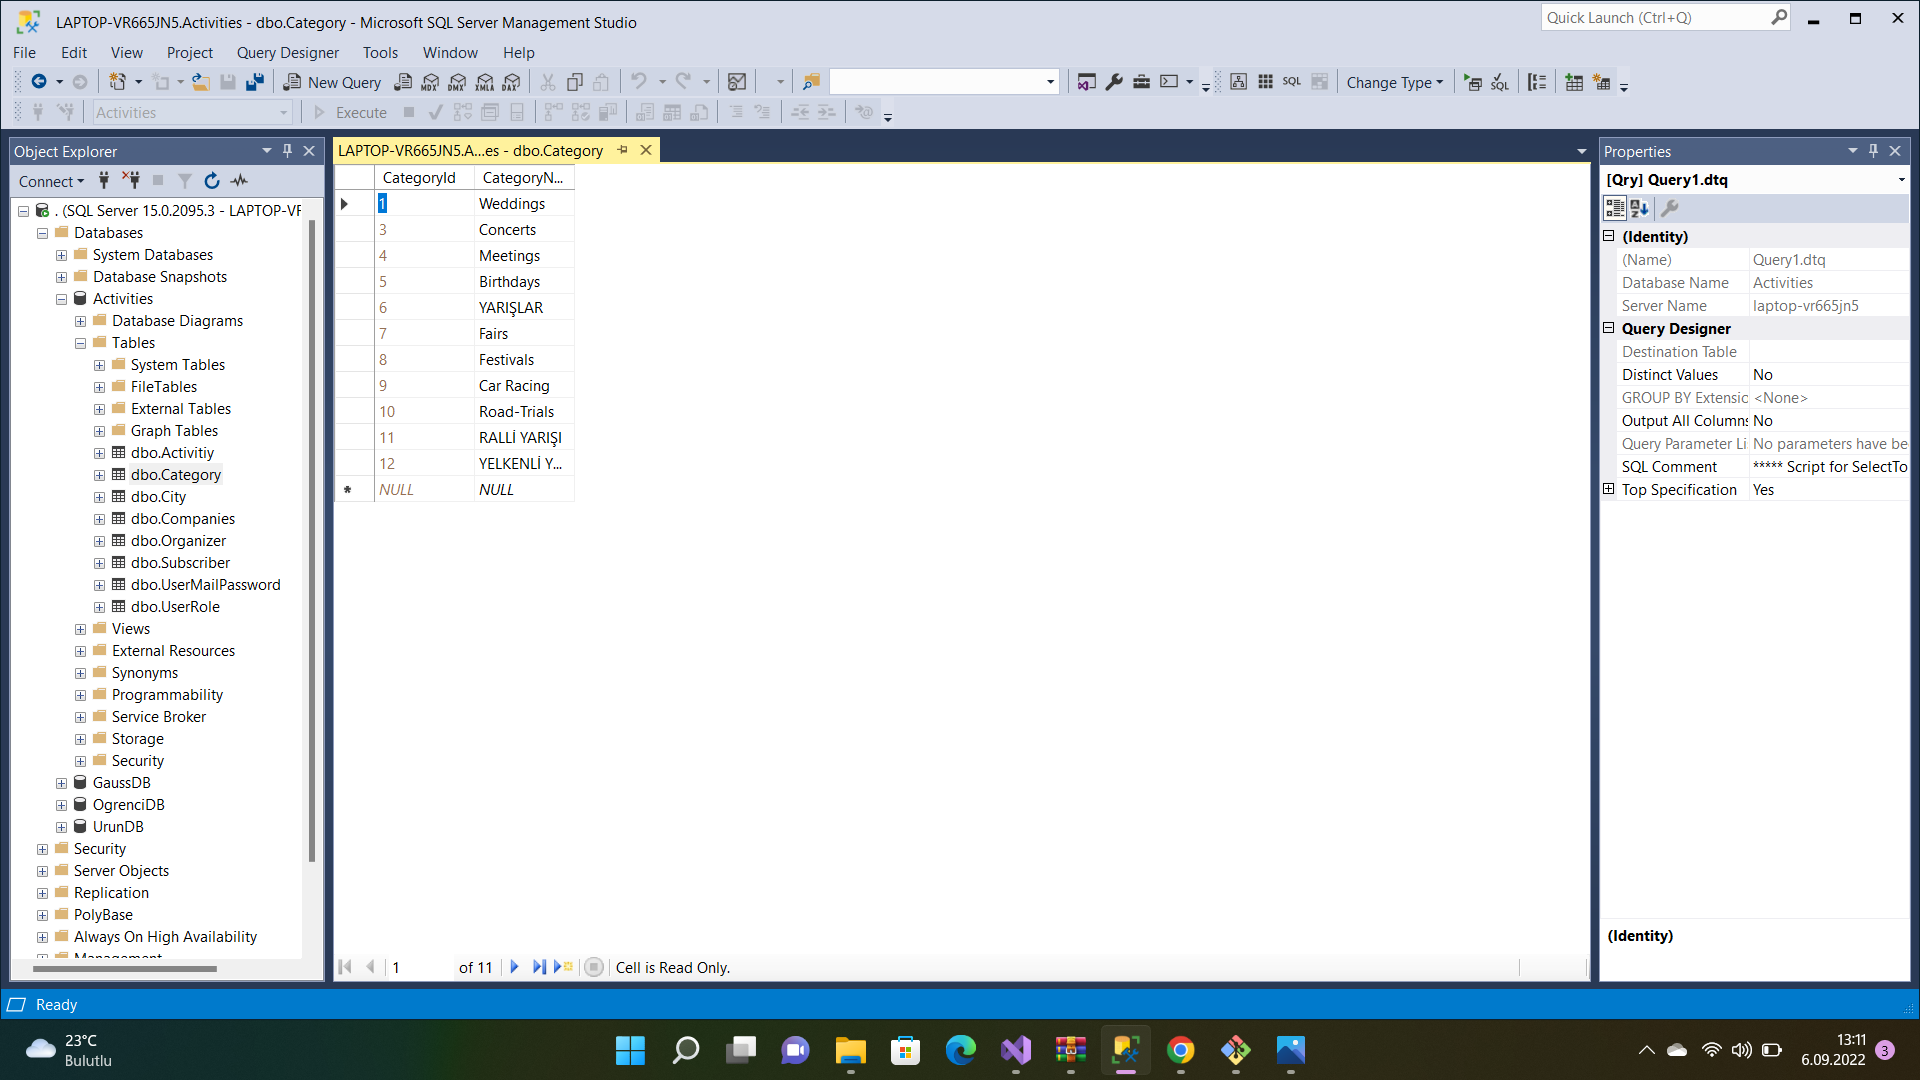The width and height of the screenshot is (1920, 1080).
Task: Toggle the SQL Pane icon
Action: click(x=1292, y=82)
